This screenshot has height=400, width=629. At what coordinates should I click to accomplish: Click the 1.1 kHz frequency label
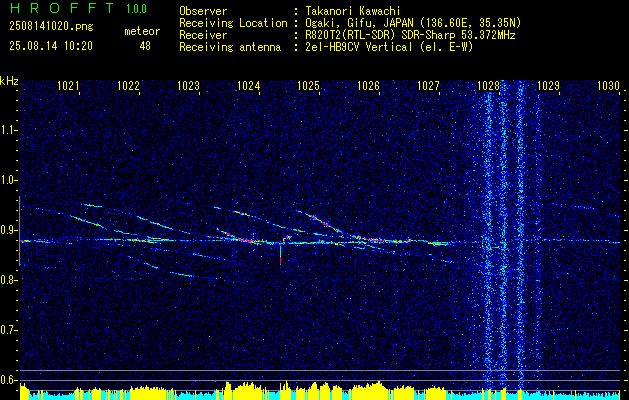(x=8, y=130)
